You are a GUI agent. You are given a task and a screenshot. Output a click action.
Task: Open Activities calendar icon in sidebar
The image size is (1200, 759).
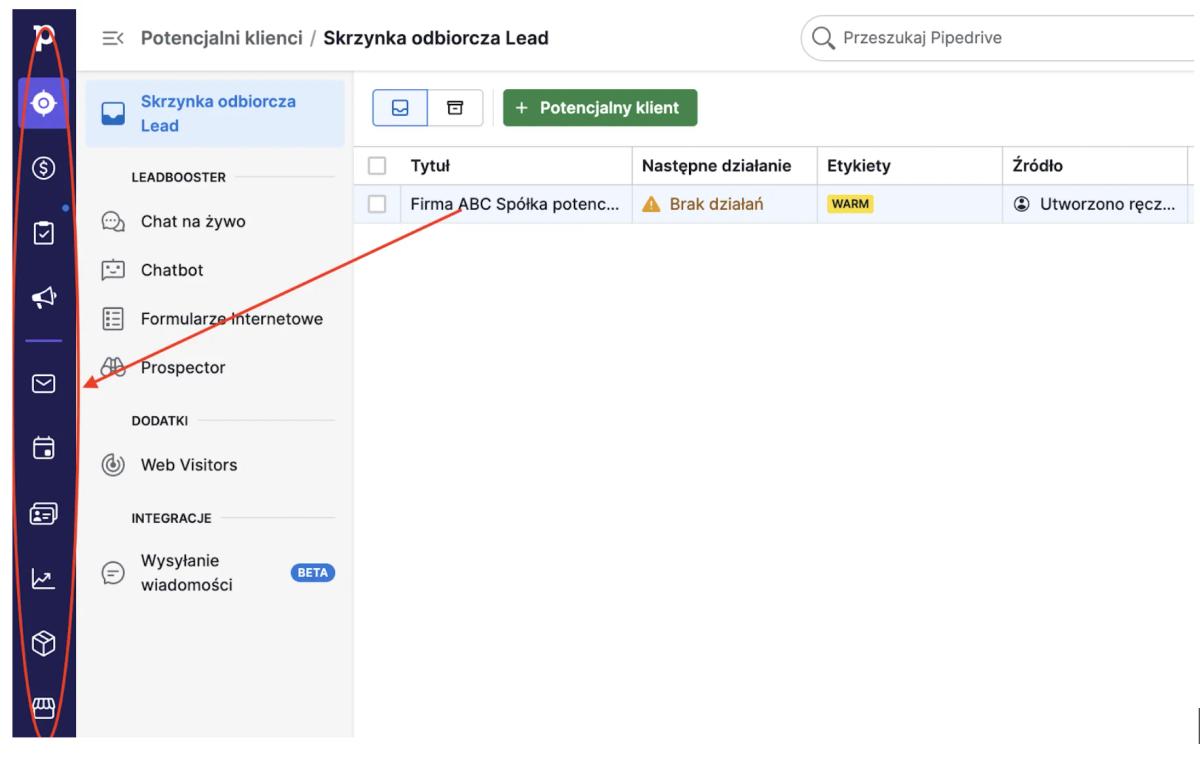coord(43,448)
